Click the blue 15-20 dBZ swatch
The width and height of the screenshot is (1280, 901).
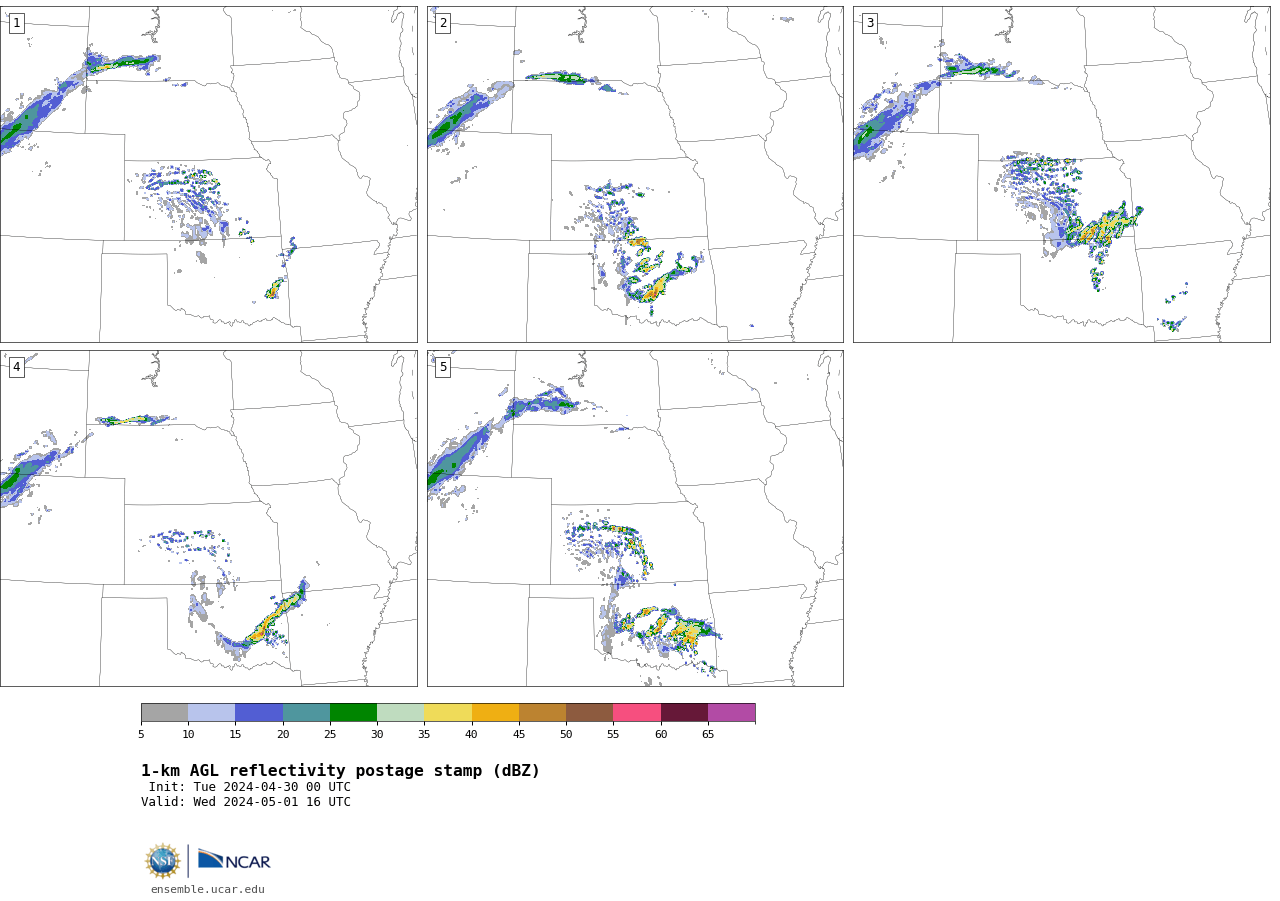click(259, 712)
